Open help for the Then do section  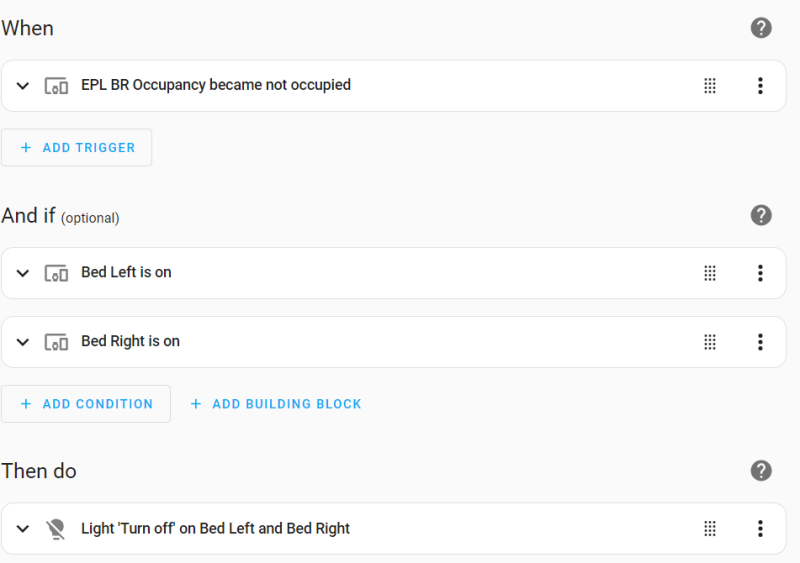tap(761, 470)
